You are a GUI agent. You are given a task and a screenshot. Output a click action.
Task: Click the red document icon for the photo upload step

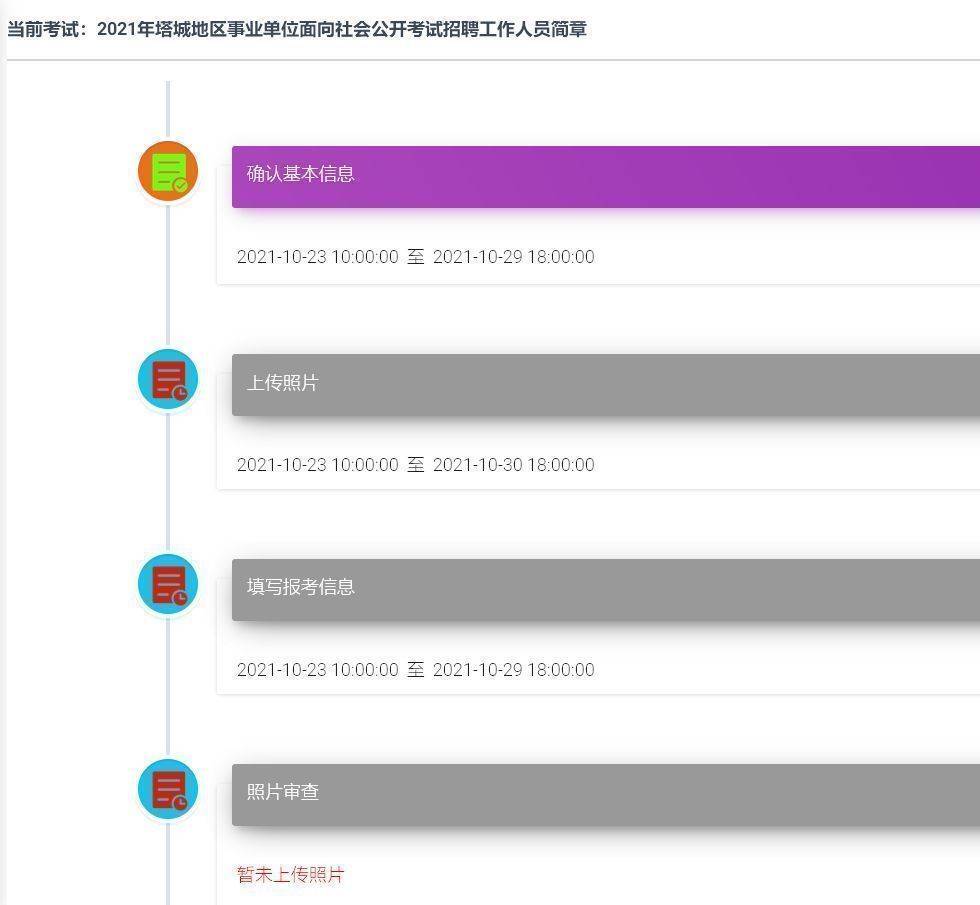click(166, 378)
